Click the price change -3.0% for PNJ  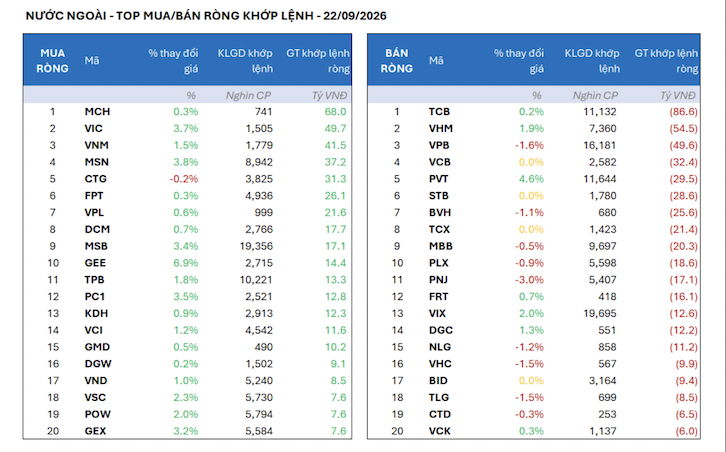(529, 280)
